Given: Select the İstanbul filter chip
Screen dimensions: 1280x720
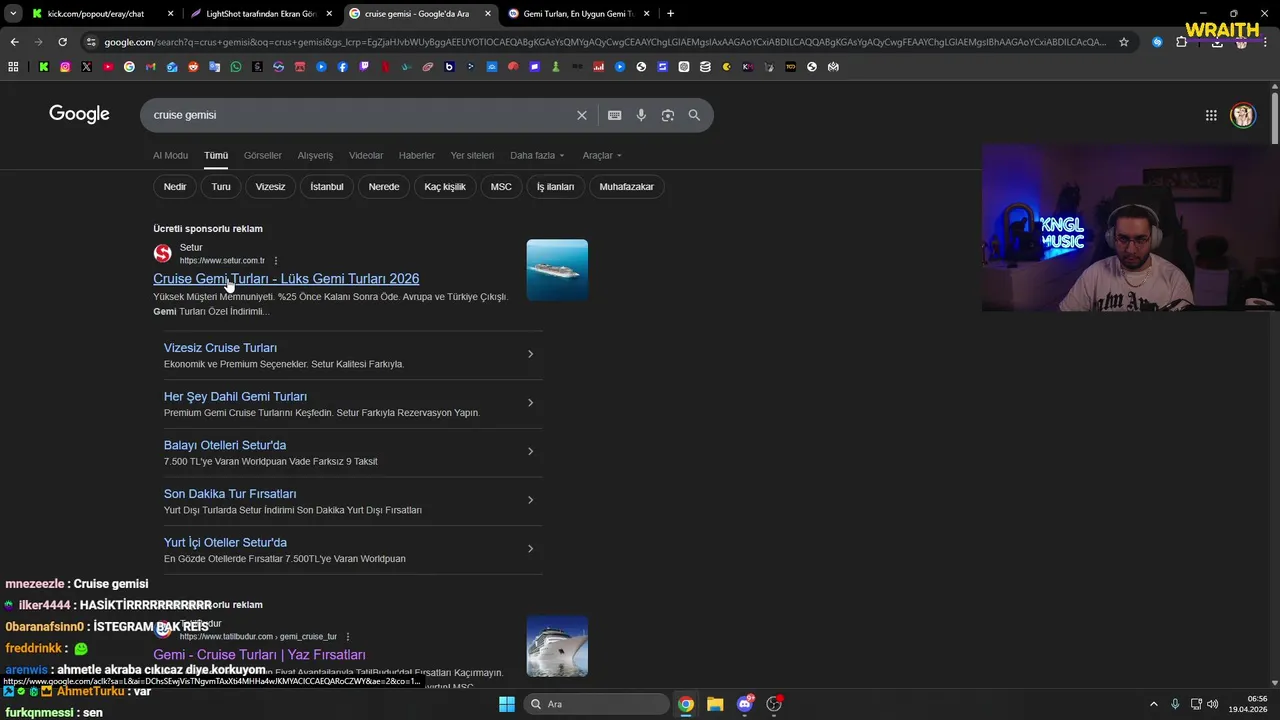Looking at the screenshot, I should point(327,187).
